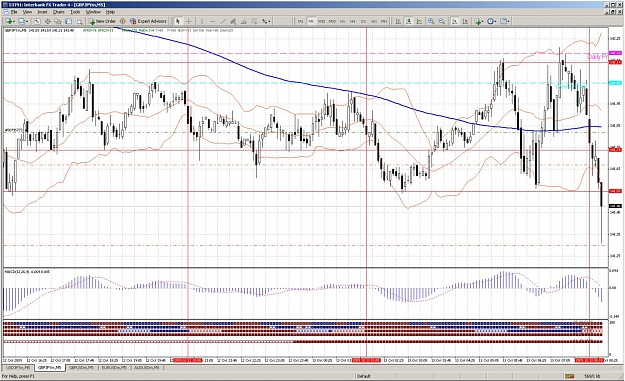The width and height of the screenshot is (625, 381).
Task: Open the Strategy Tester icon
Action: point(79,21)
